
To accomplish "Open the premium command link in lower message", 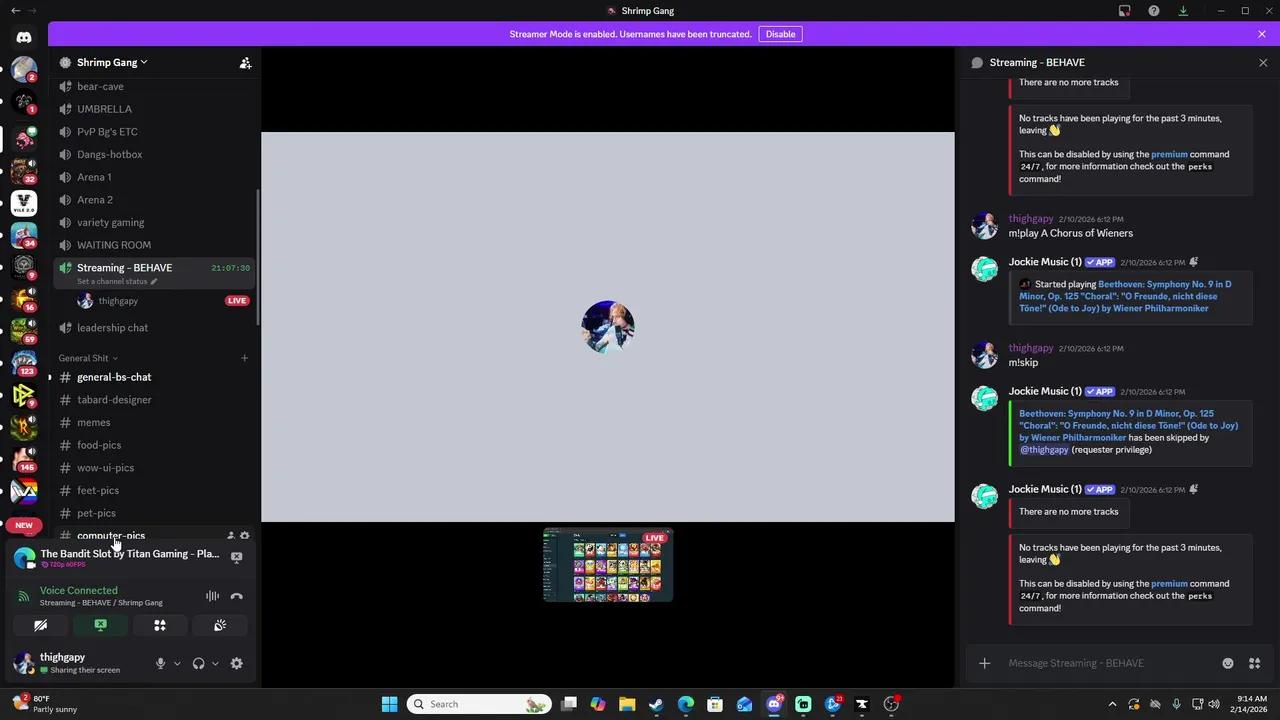I will click(x=1169, y=584).
